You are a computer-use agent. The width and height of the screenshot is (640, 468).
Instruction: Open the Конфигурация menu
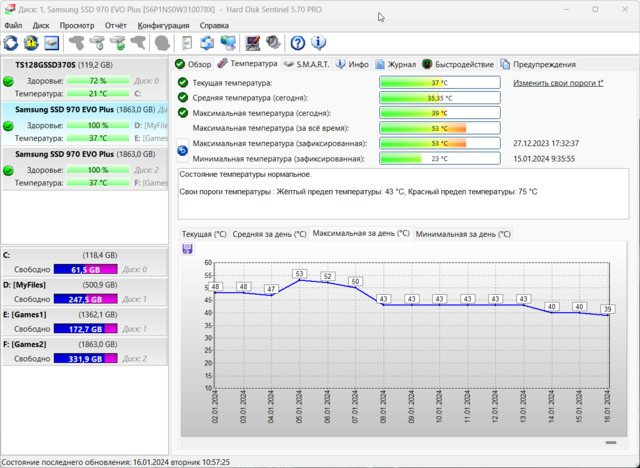point(164,24)
